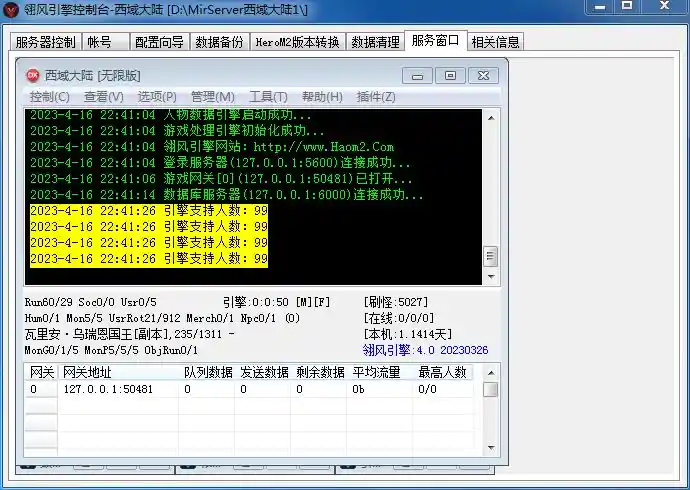Maximize the 西域大陆 [无限版] inner window

pos(450,76)
